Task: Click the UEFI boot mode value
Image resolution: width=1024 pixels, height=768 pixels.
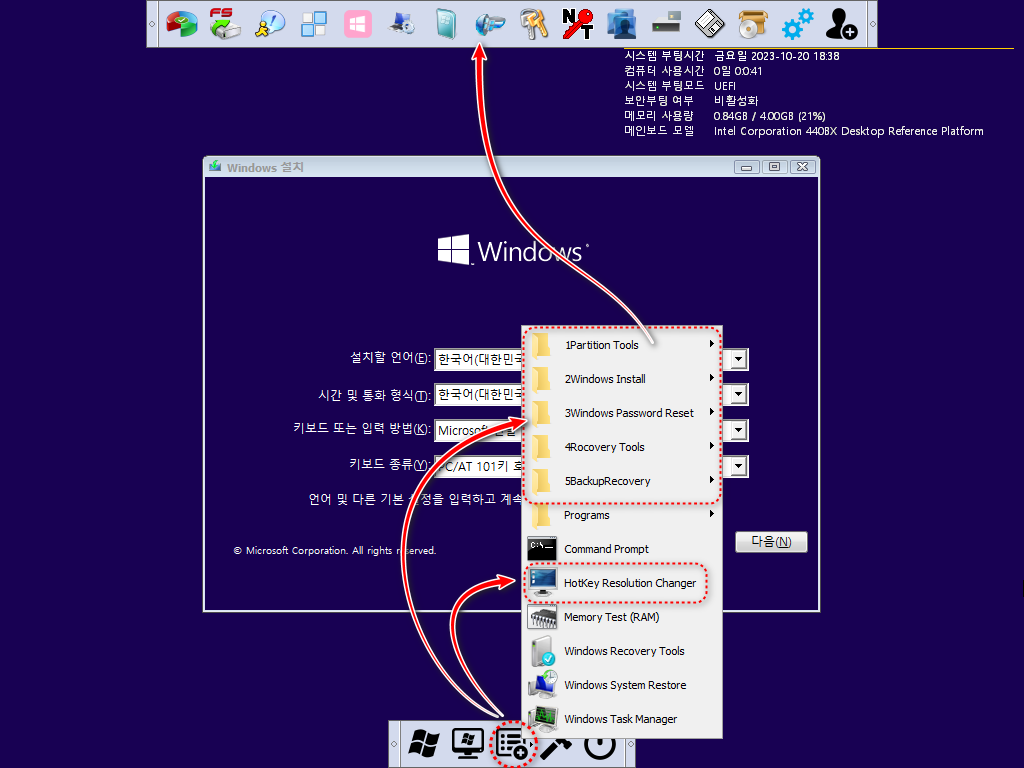Action: click(725, 86)
